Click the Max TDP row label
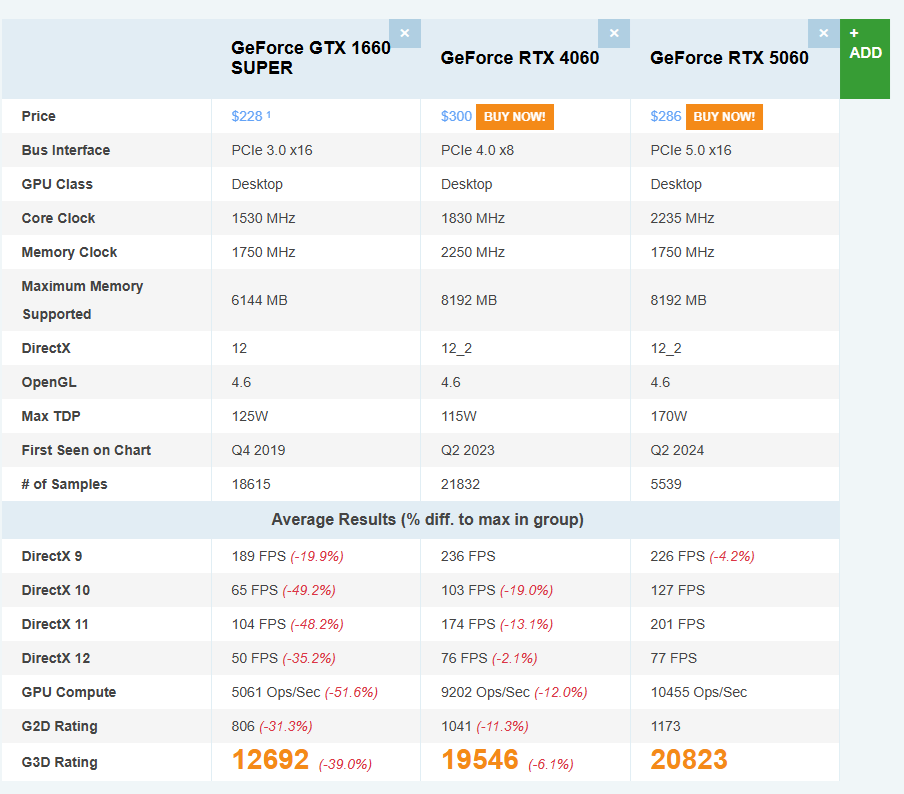 click(55, 416)
